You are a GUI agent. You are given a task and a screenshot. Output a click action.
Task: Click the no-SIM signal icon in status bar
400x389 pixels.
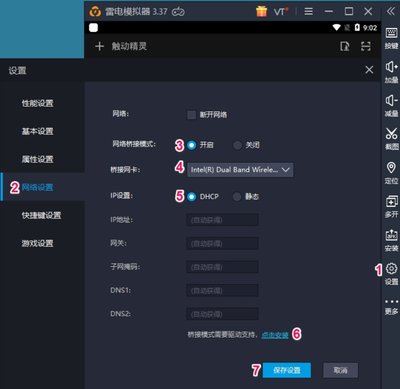347,28
